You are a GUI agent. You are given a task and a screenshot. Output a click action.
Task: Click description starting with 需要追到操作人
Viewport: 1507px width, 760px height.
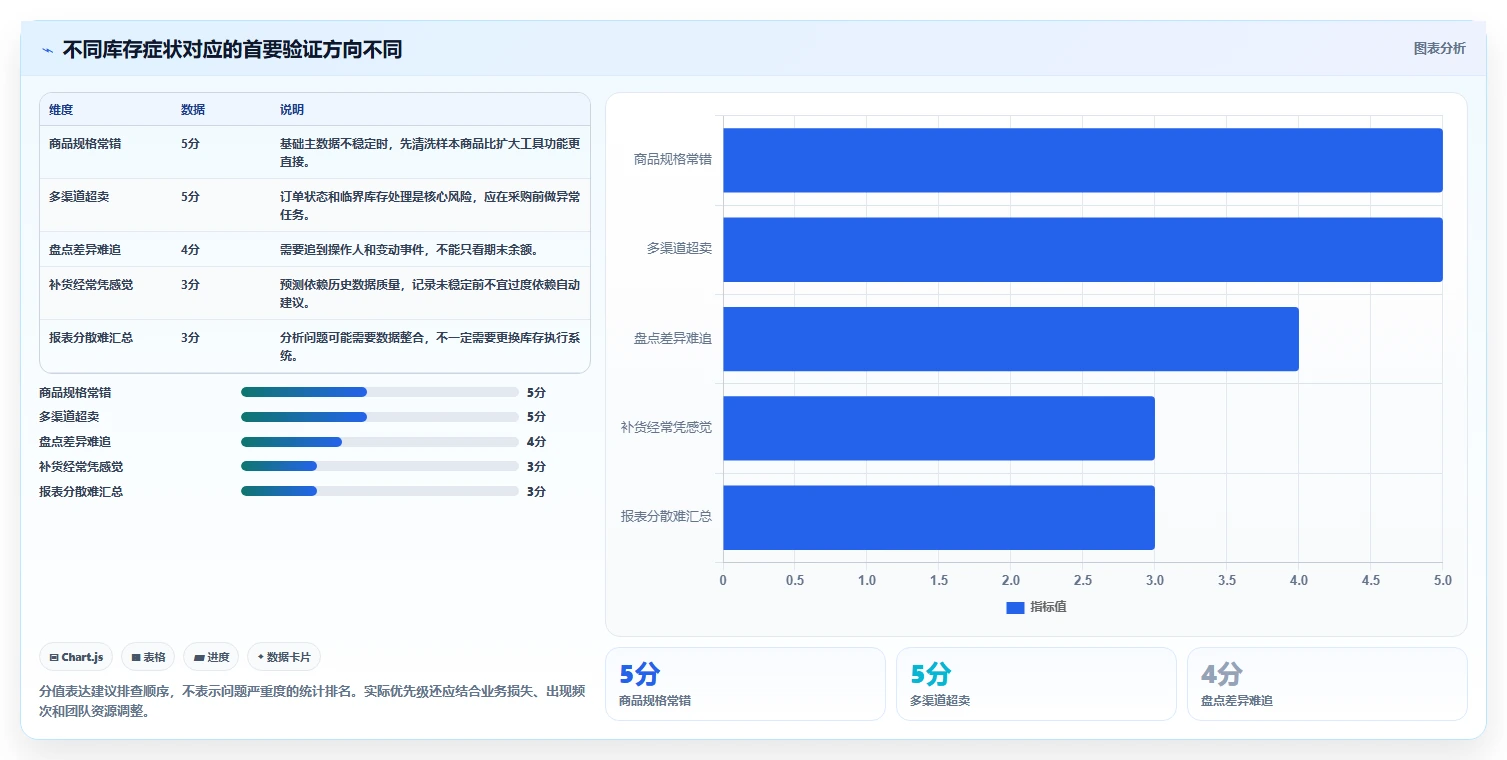412,250
